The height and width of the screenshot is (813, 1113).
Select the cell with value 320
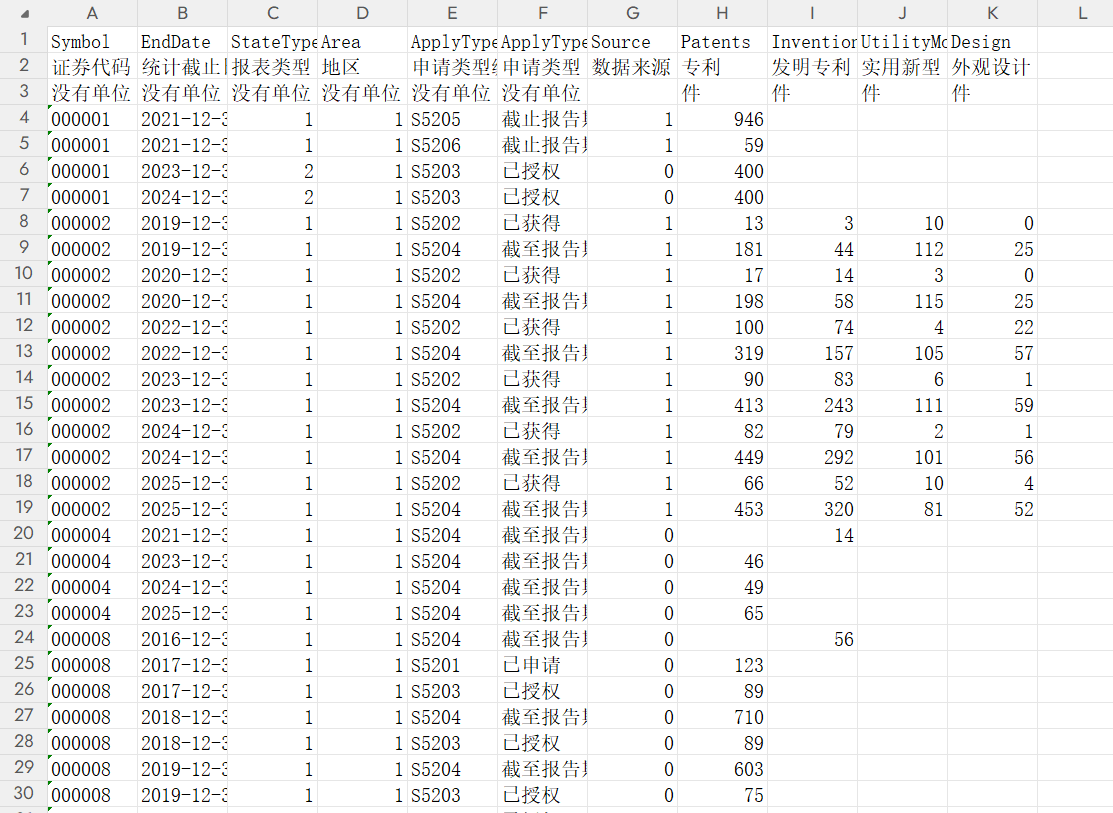(x=812, y=508)
